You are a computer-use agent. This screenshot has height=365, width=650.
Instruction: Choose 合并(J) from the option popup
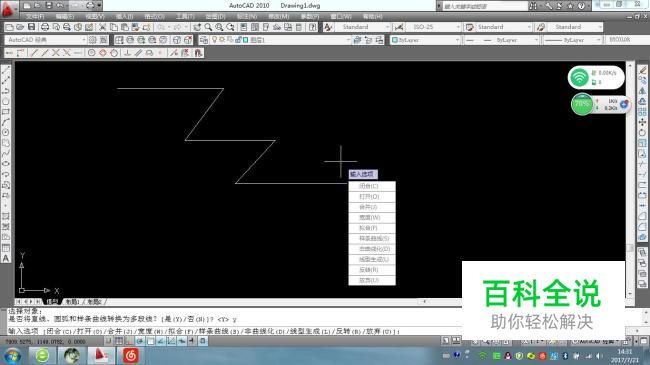coord(372,207)
